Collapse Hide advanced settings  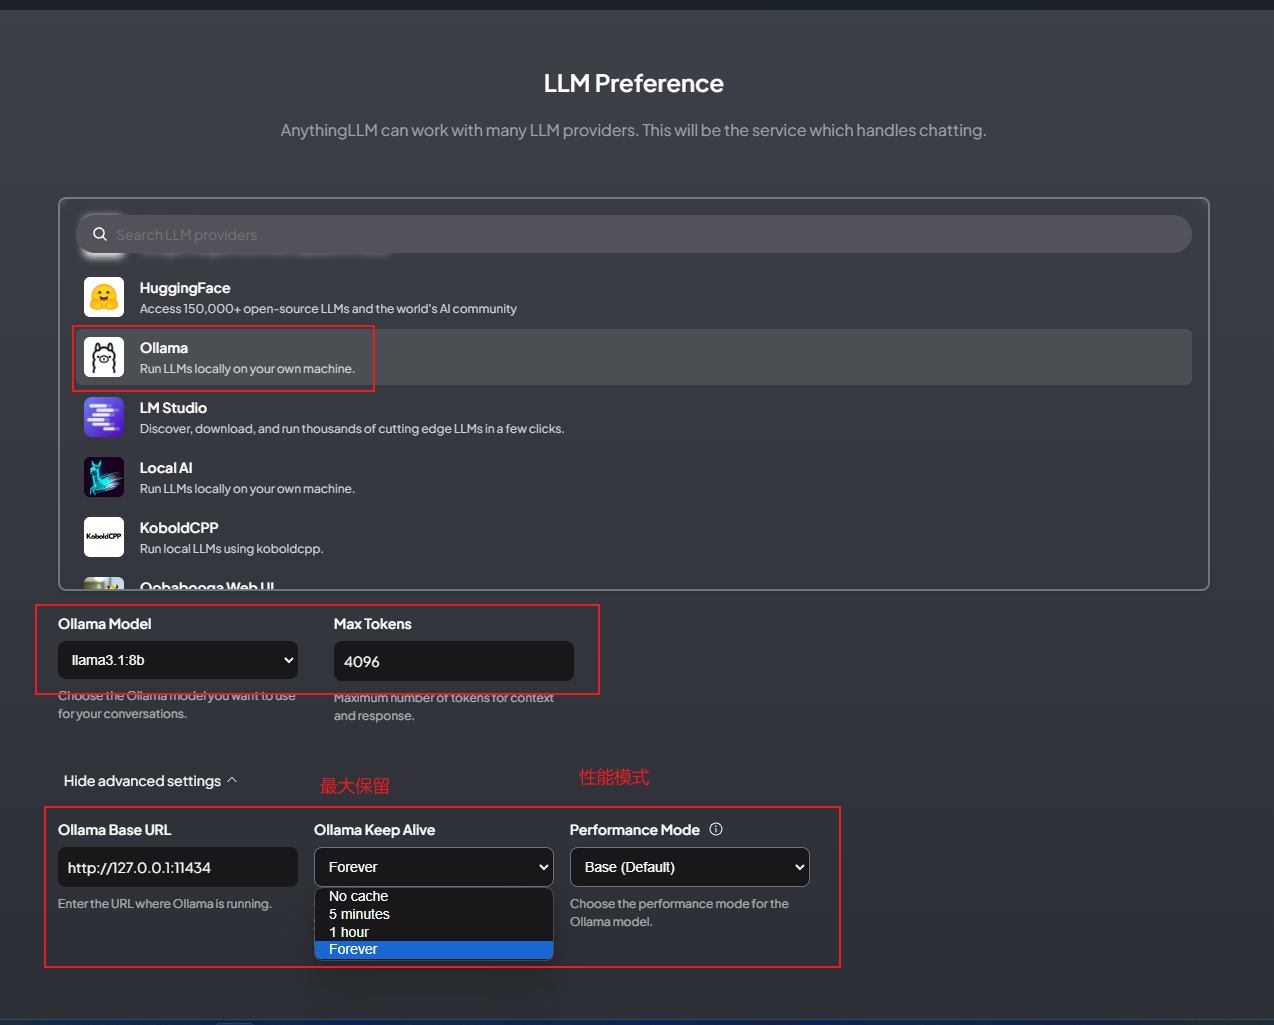pos(150,781)
